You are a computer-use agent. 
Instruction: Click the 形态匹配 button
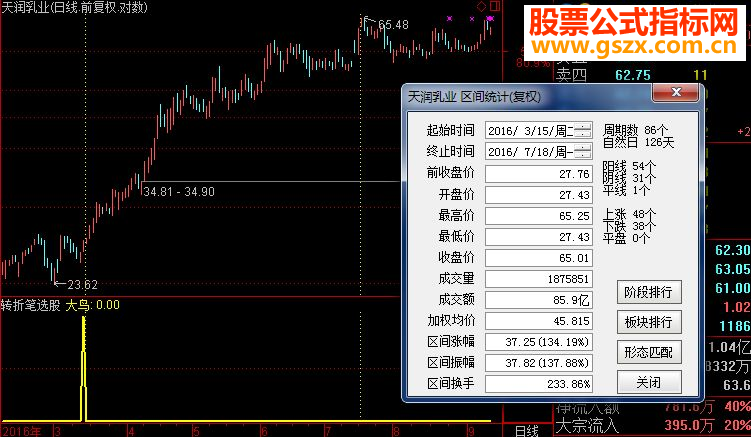coord(649,352)
